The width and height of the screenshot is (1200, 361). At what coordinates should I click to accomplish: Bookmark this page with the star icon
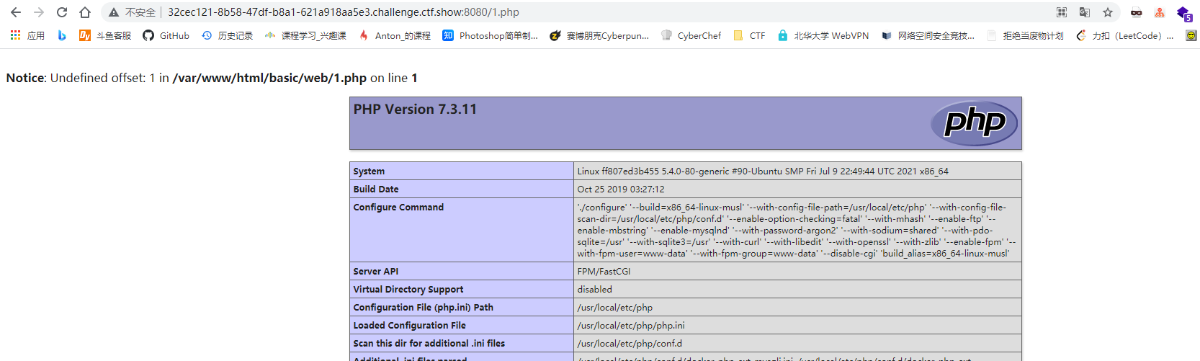tap(1108, 13)
